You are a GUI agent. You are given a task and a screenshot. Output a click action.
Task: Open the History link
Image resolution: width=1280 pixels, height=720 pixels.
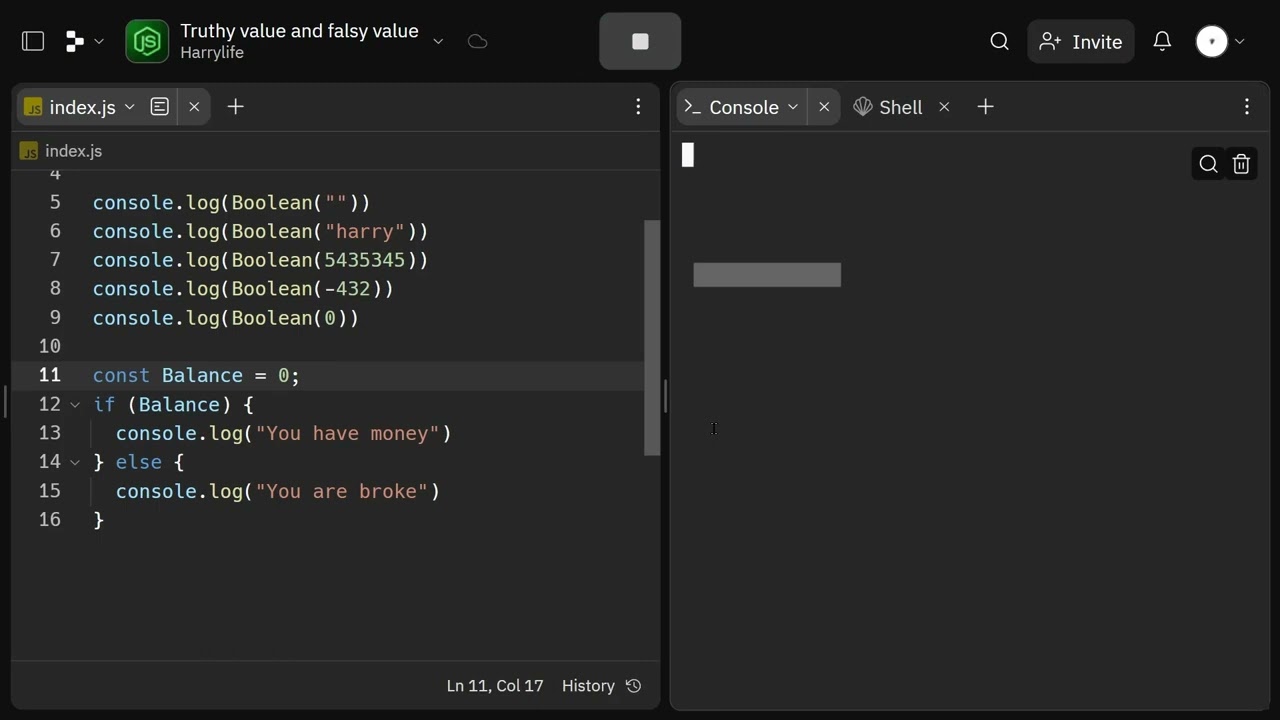588,686
